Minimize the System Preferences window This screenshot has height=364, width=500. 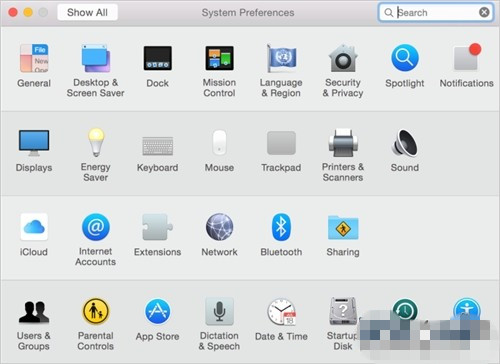(x=28, y=12)
